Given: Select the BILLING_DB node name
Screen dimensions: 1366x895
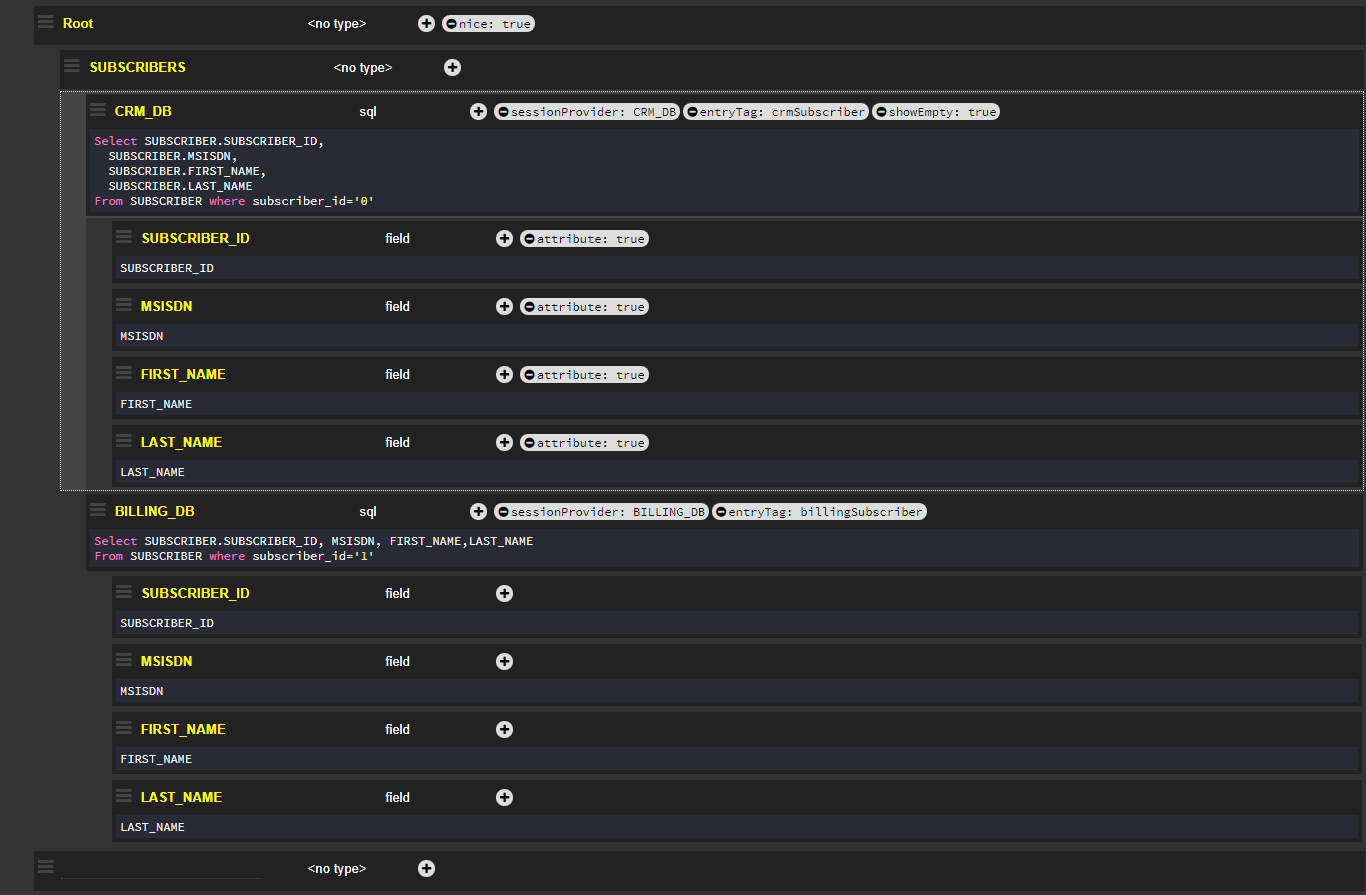Looking at the screenshot, I should 154,511.
